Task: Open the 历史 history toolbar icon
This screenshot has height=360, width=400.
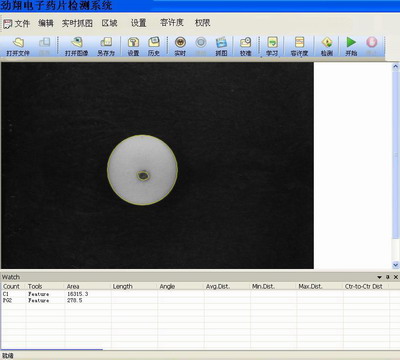Action: pyautogui.click(x=154, y=46)
